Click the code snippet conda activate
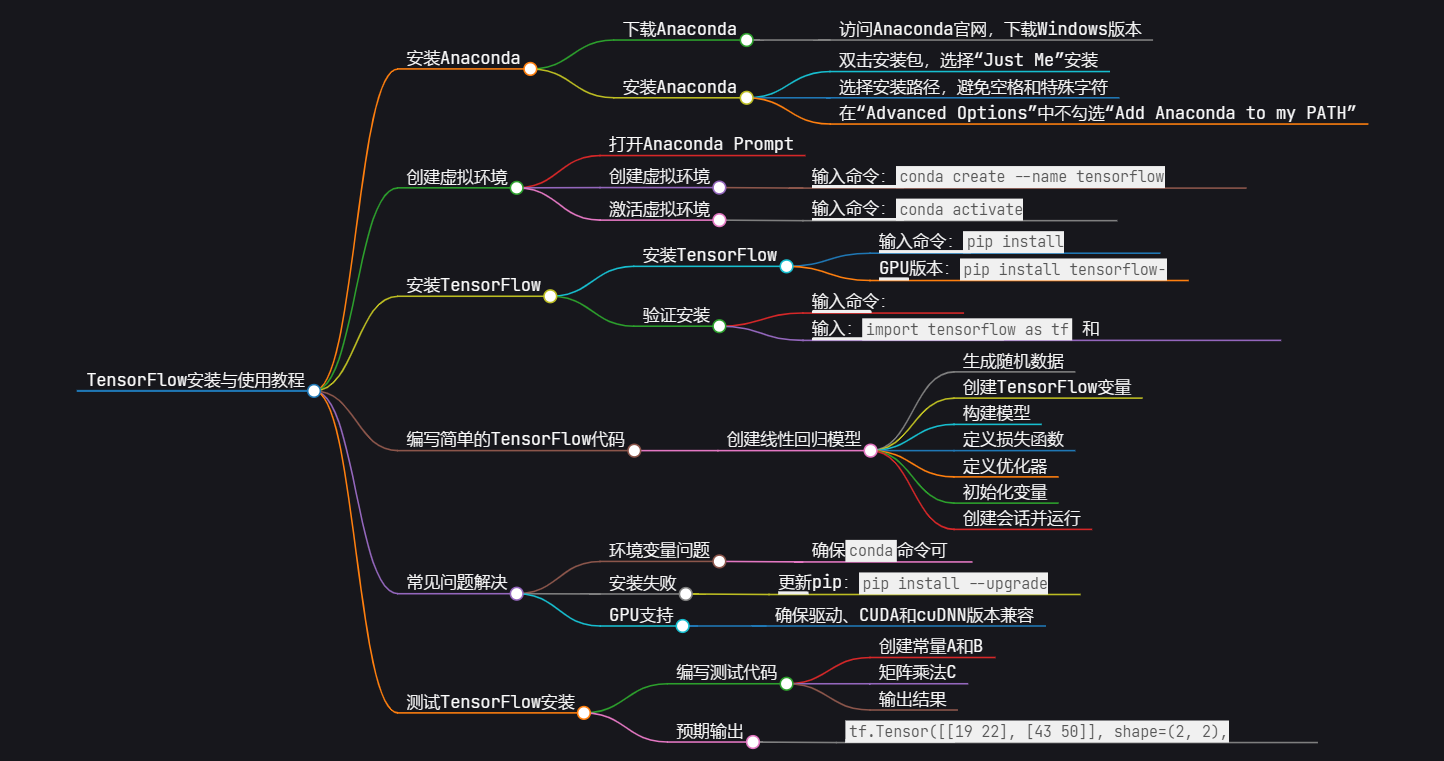Screen dimensions: 1444x761 pyautogui.click(x=961, y=209)
